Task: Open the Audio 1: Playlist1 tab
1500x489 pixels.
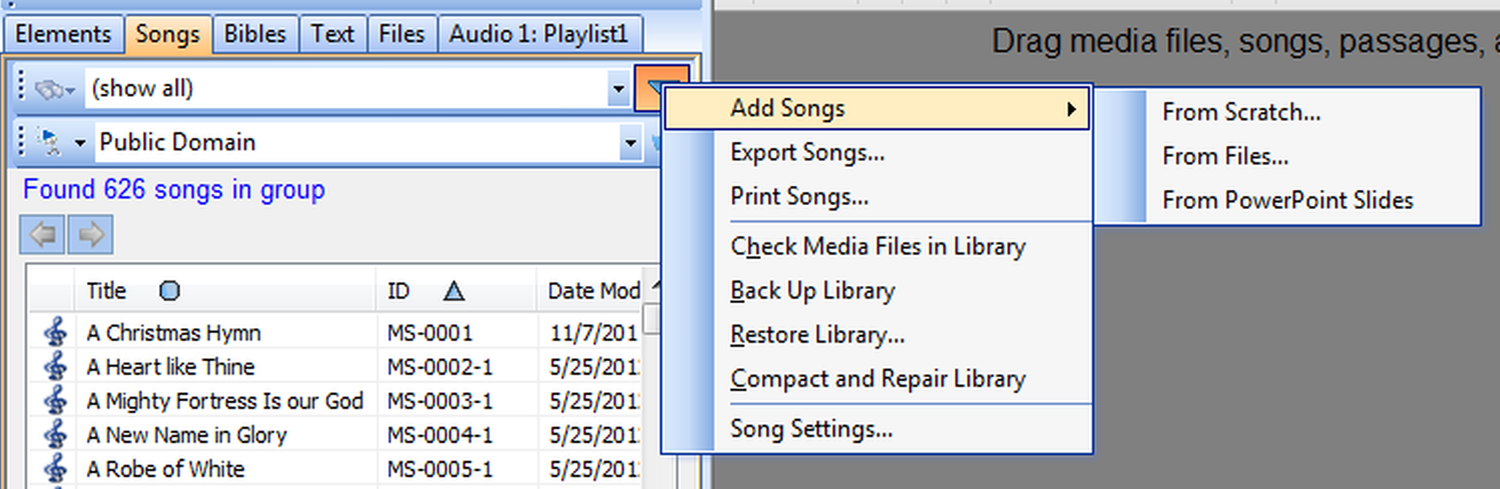Action: [539, 34]
